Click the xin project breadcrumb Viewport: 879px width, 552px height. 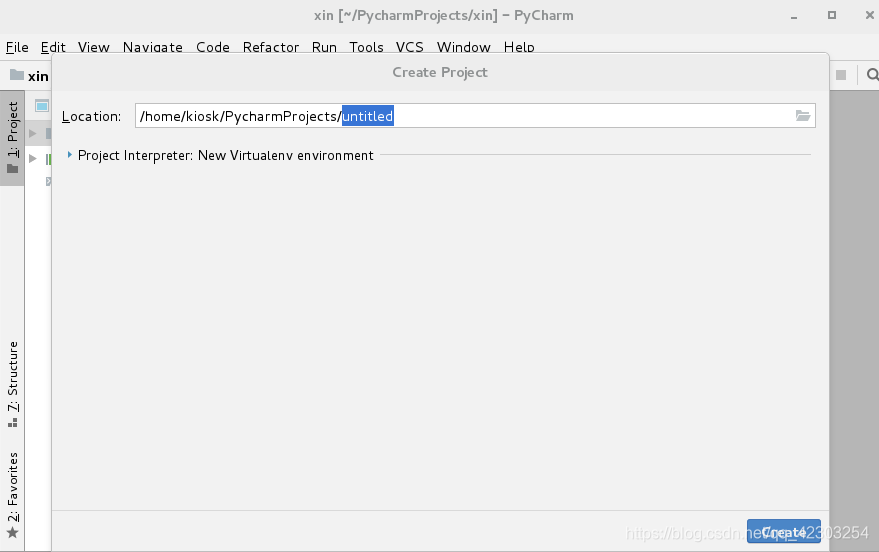(30, 76)
